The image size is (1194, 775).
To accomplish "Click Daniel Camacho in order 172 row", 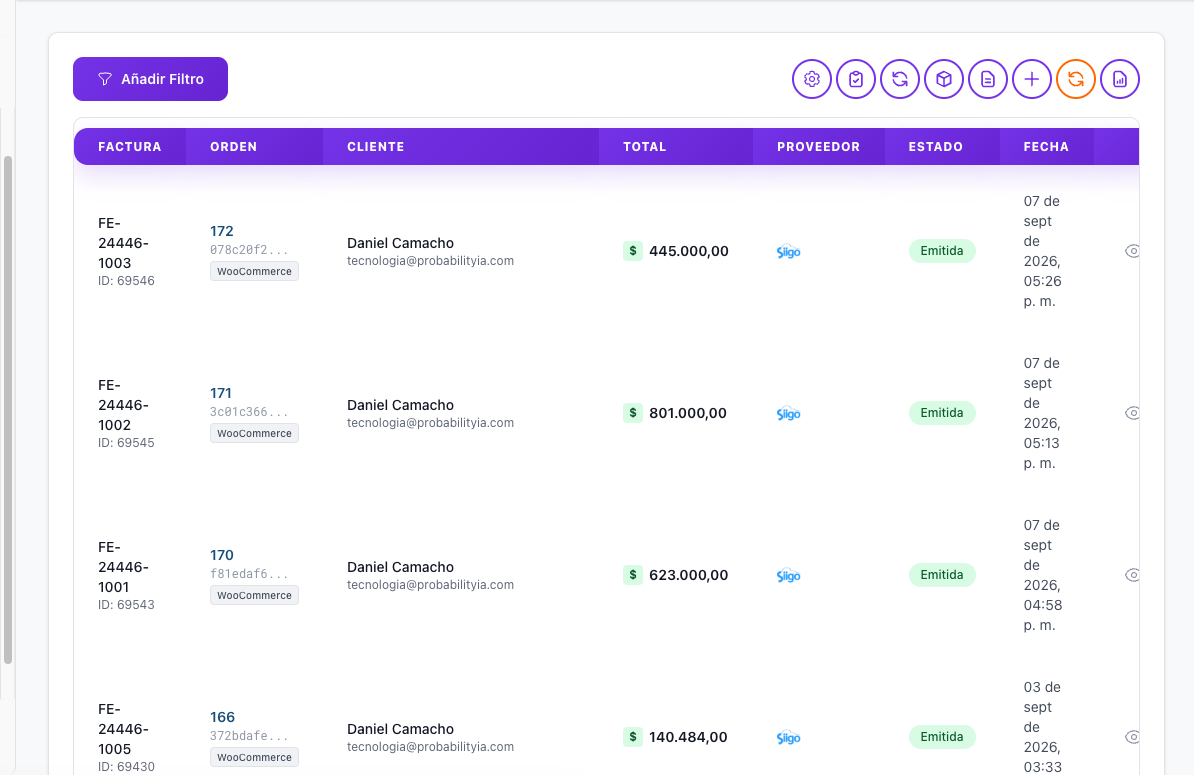I will pyautogui.click(x=401, y=243).
